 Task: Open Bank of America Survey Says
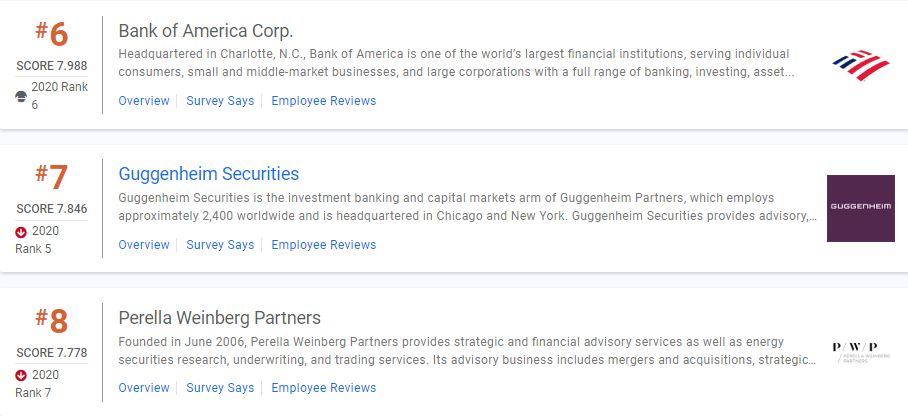coord(220,101)
